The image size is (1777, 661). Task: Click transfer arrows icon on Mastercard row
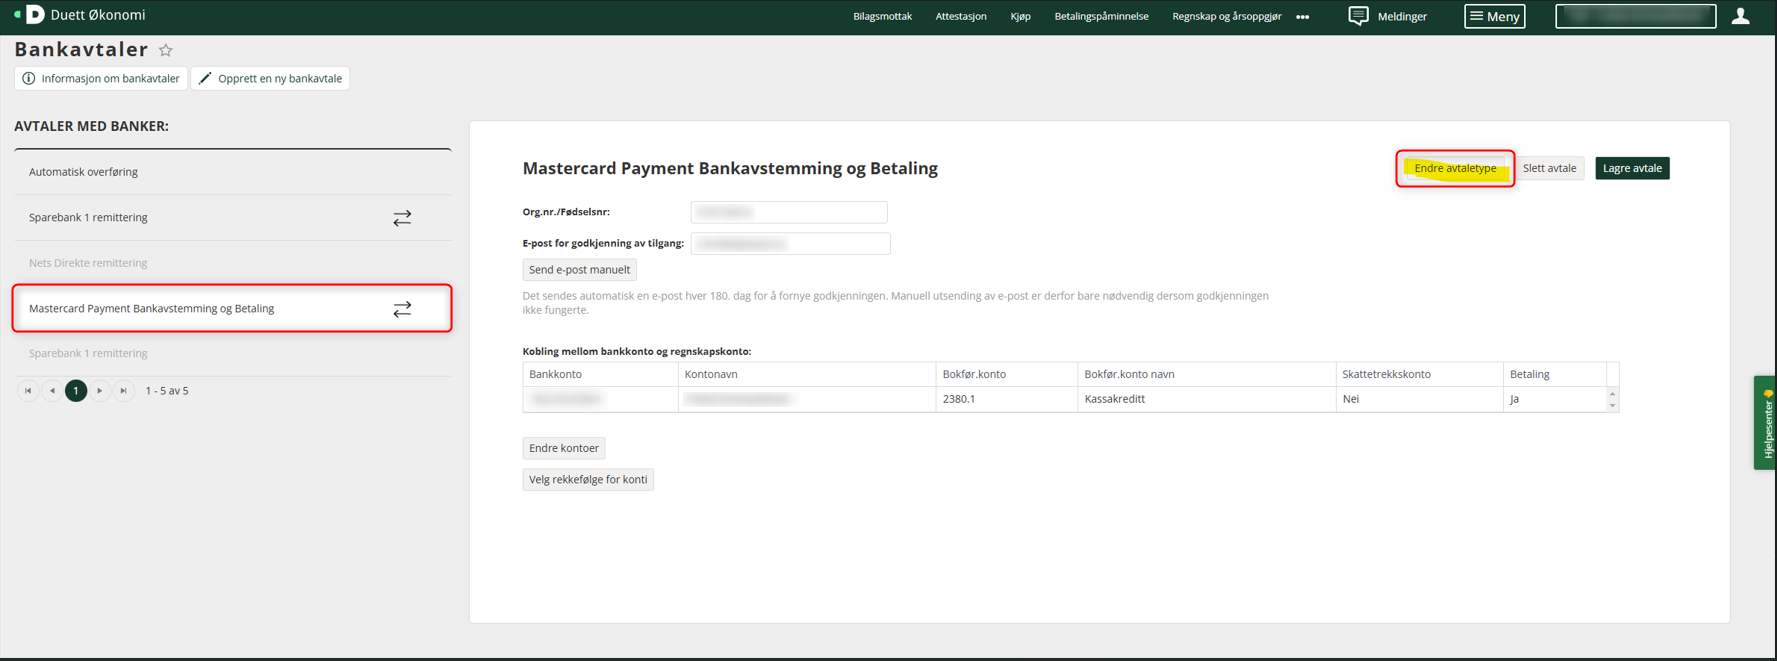click(x=402, y=309)
